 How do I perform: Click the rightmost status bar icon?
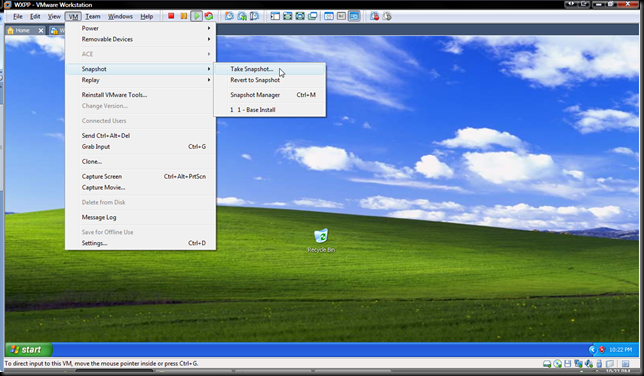626,364
